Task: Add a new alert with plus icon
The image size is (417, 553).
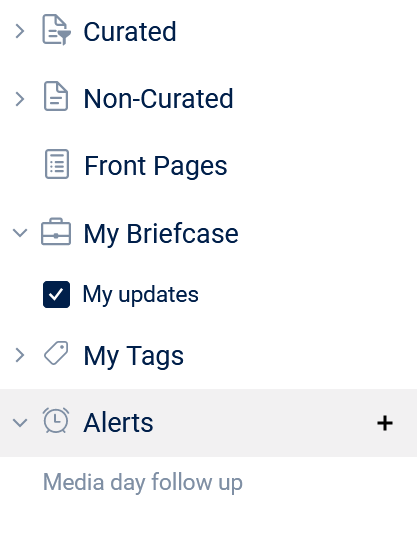Action: 385,423
